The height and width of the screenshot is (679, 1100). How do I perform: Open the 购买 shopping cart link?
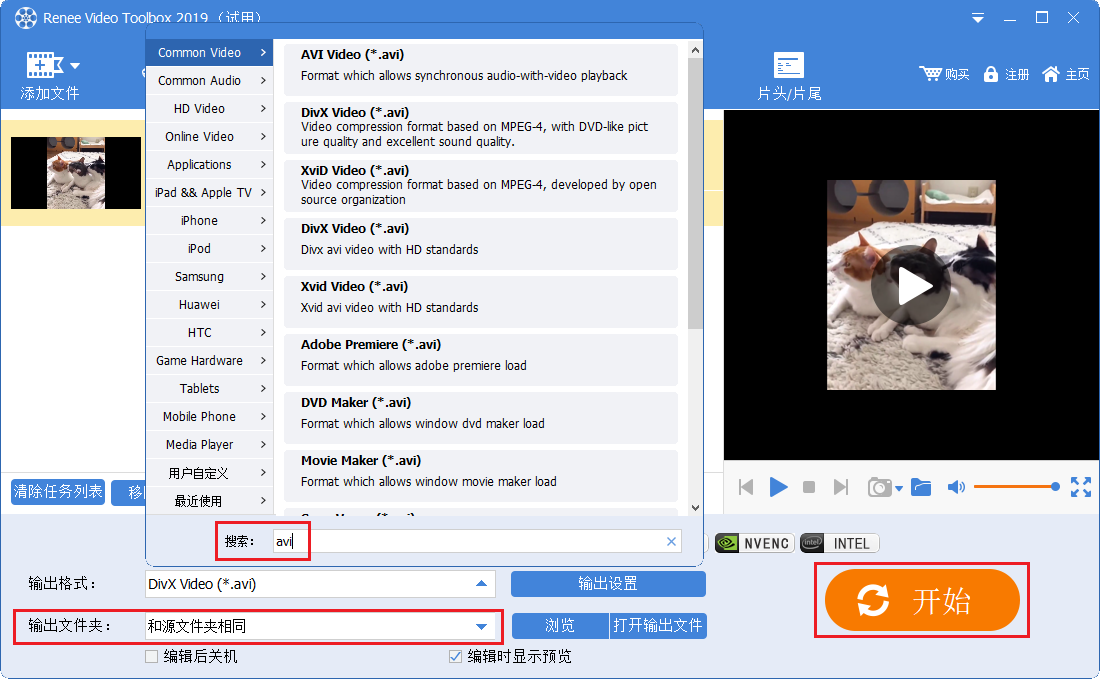(x=944, y=74)
